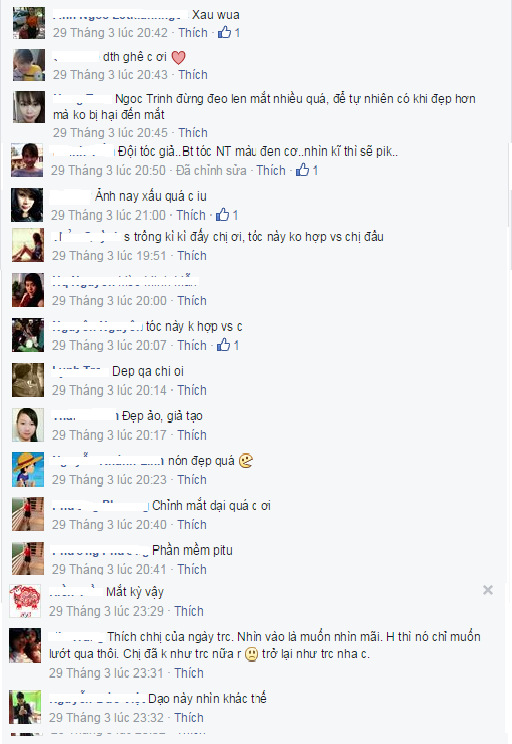512x744 pixels.
Task: Click timestamp "29 Tháng 3 lúc 23:29"
Action: [x=106, y=611]
